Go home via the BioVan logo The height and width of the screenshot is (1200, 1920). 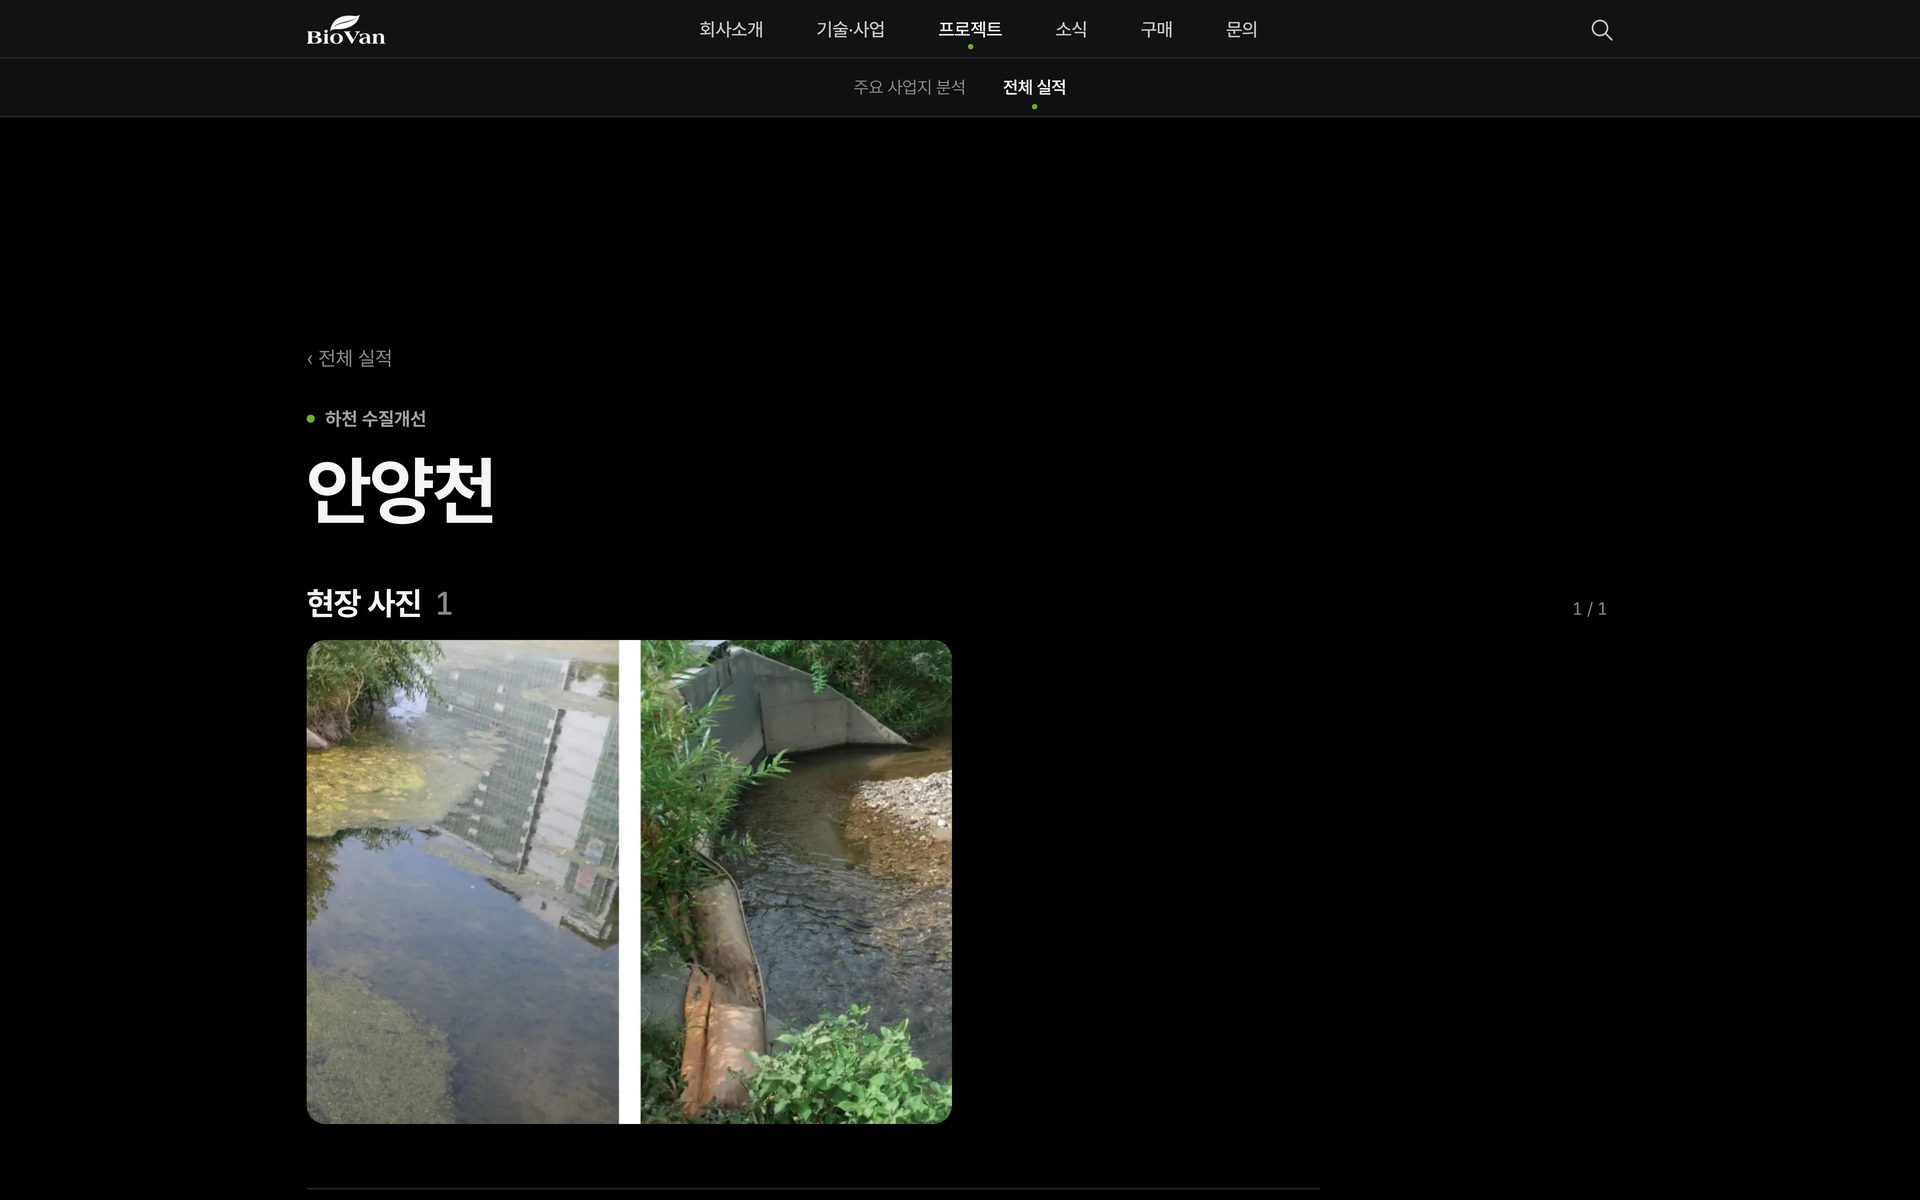click(x=346, y=30)
